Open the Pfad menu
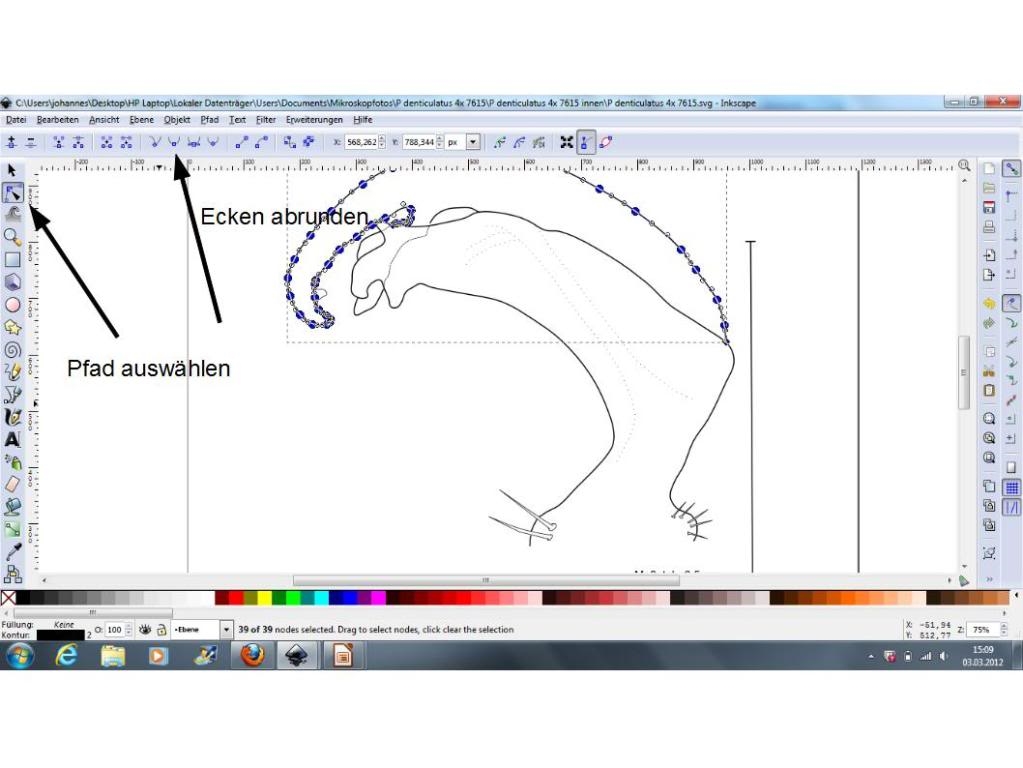This screenshot has height=768, width=1023. pyautogui.click(x=209, y=120)
